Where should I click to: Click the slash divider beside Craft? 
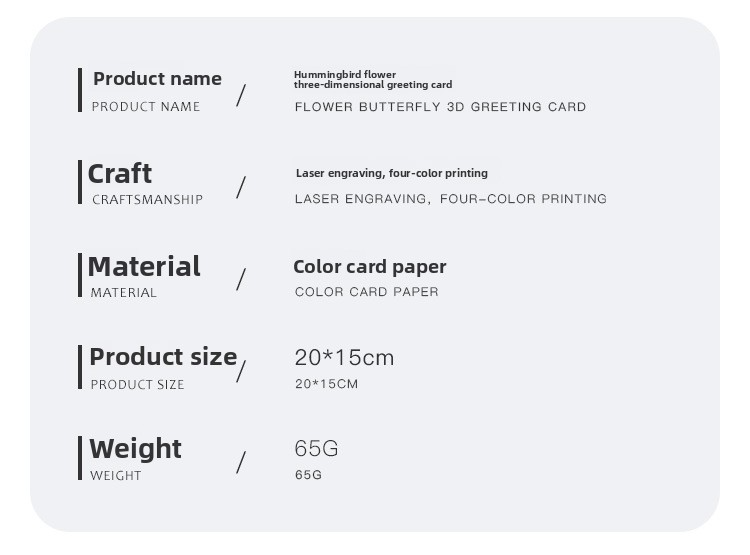(x=241, y=187)
